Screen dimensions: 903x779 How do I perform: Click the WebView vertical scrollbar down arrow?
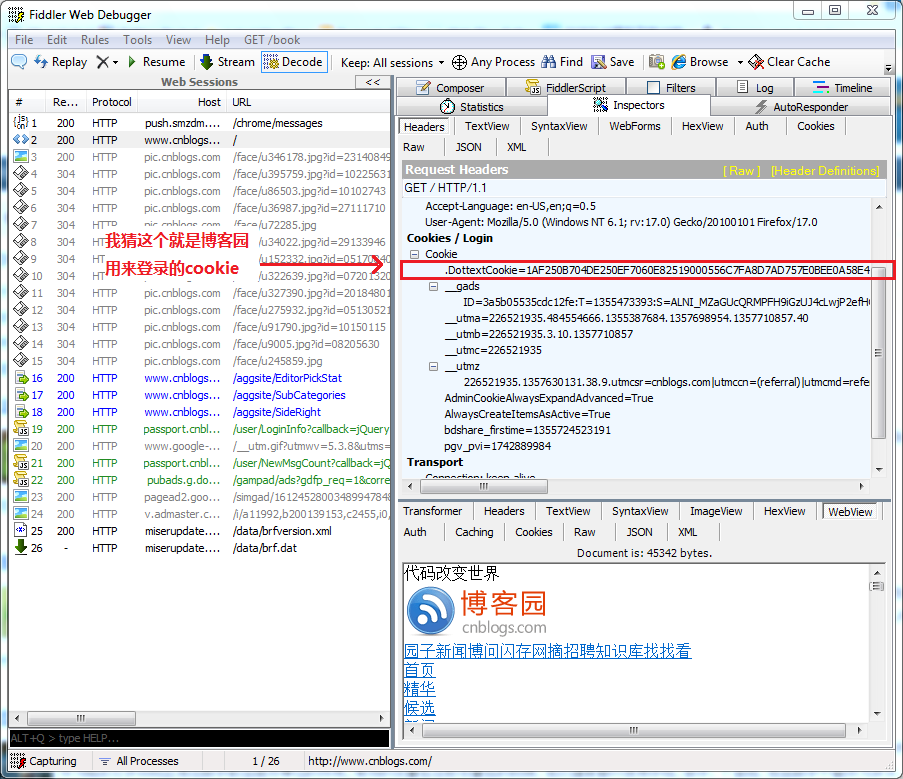878,714
